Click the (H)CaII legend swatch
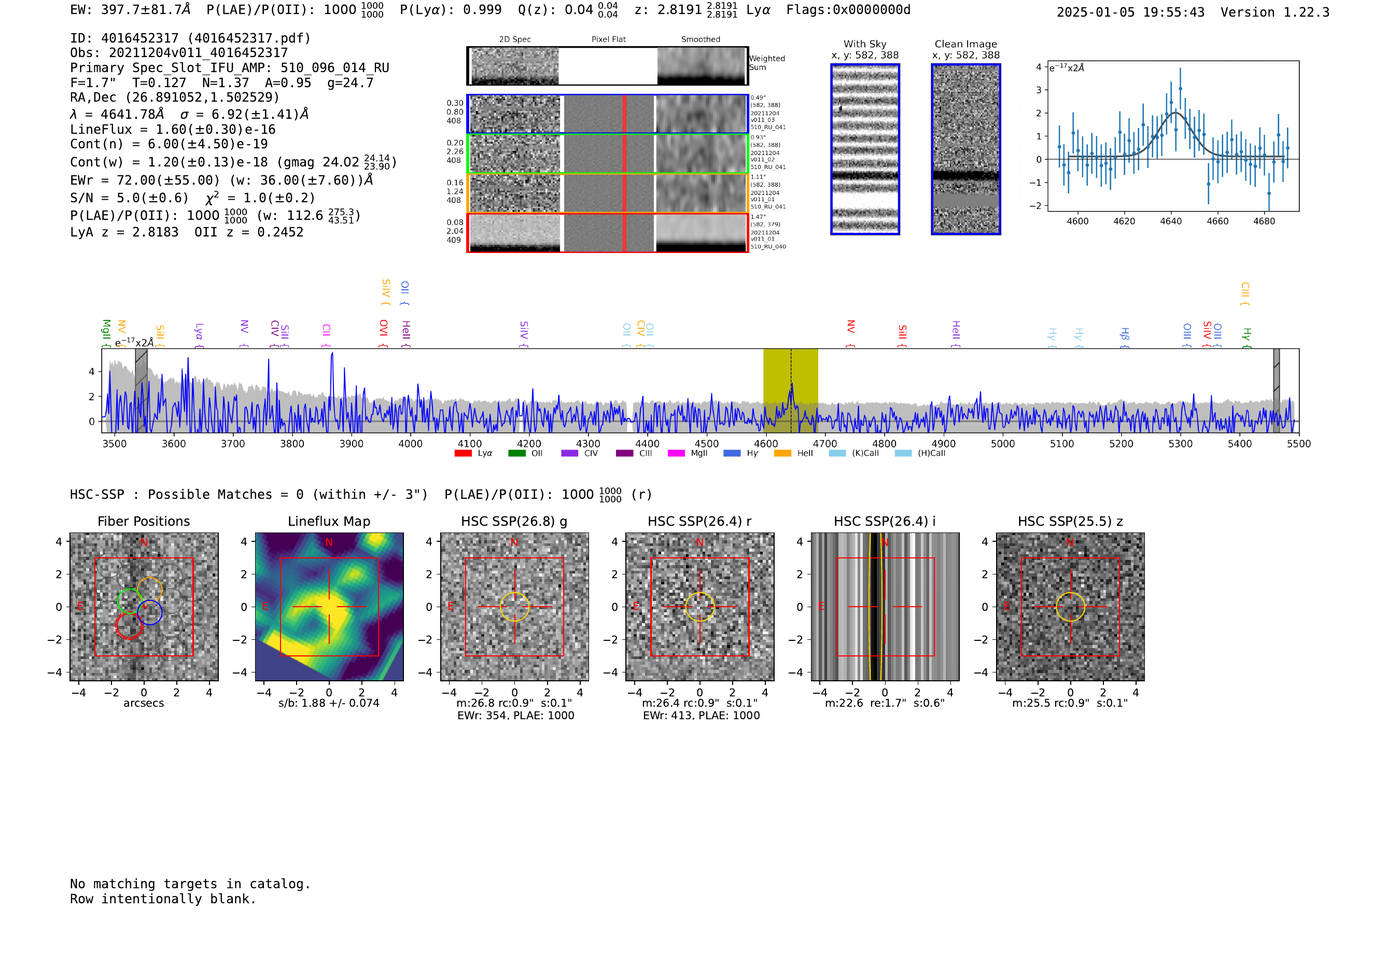Viewport: 1400px width, 953px height. (903, 454)
